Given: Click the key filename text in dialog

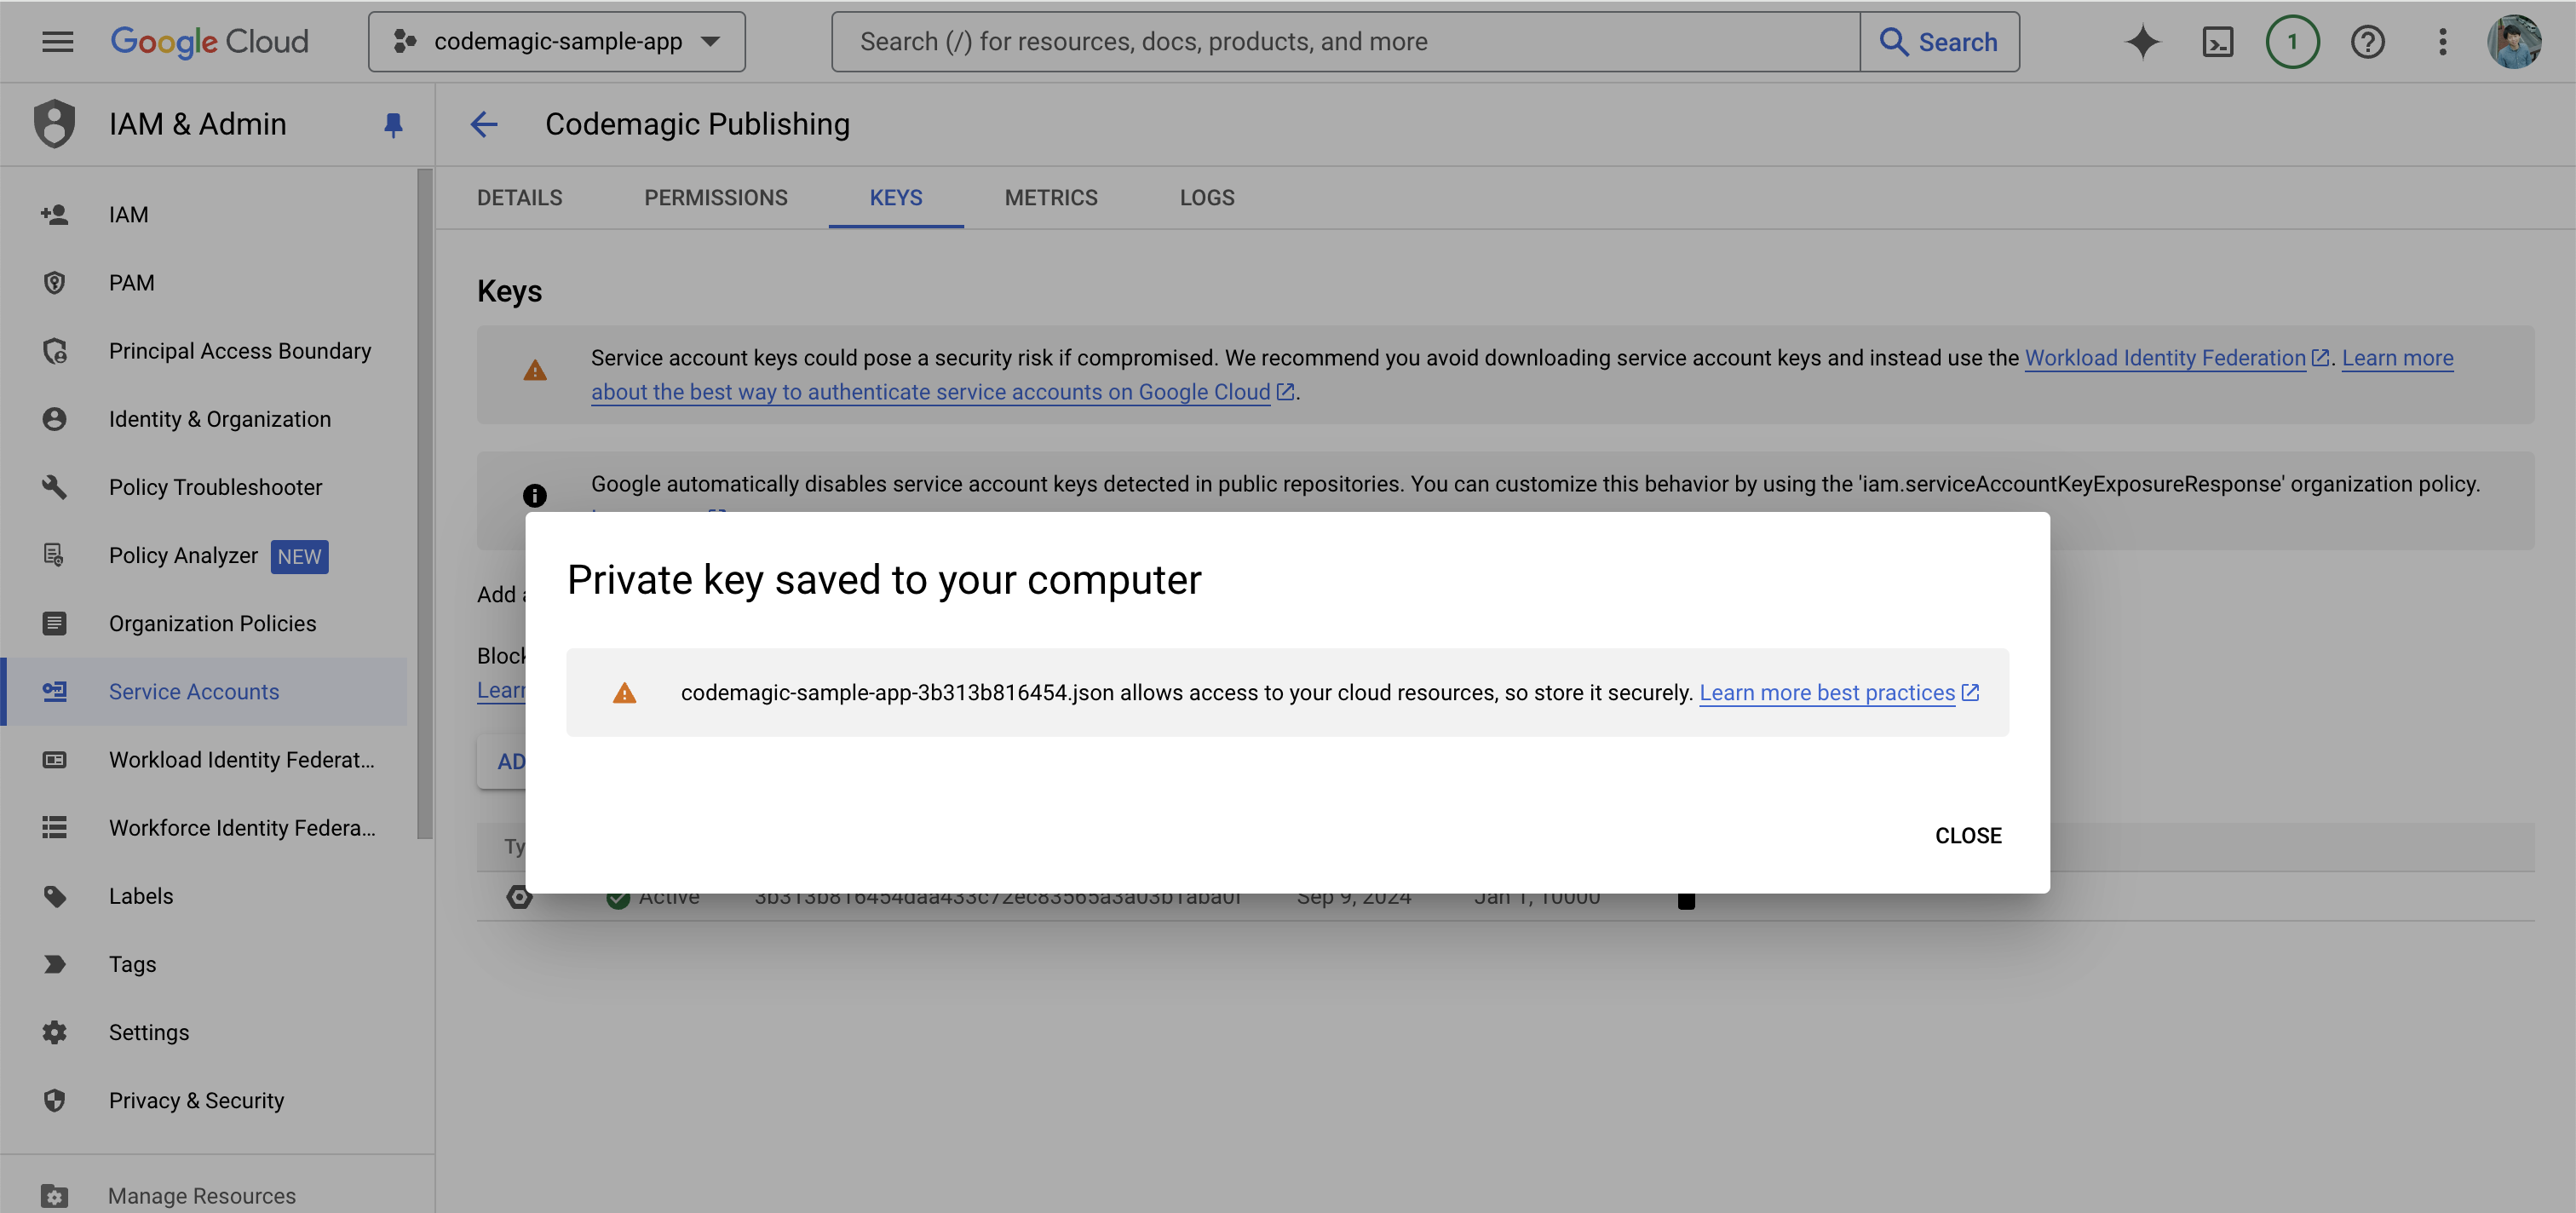Looking at the screenshot, I should (x=897, y=693).
